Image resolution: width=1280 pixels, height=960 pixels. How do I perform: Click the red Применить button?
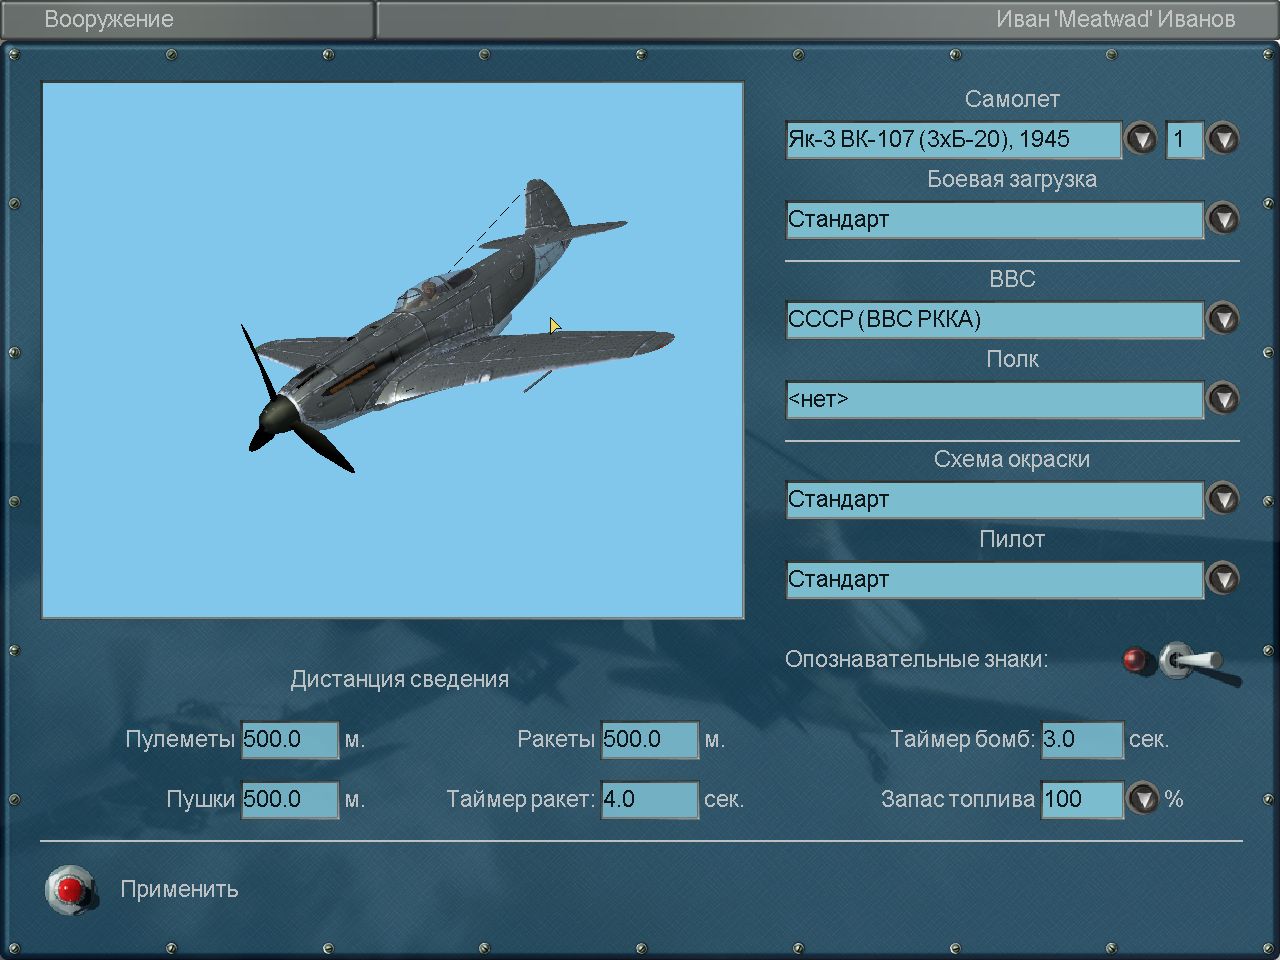(71, 889)
